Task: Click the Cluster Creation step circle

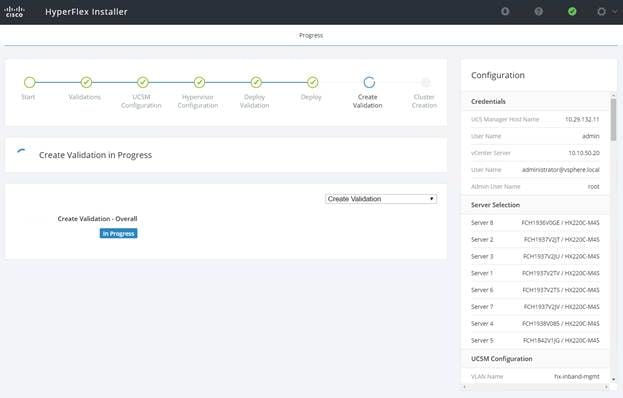Action: (426, 82)
